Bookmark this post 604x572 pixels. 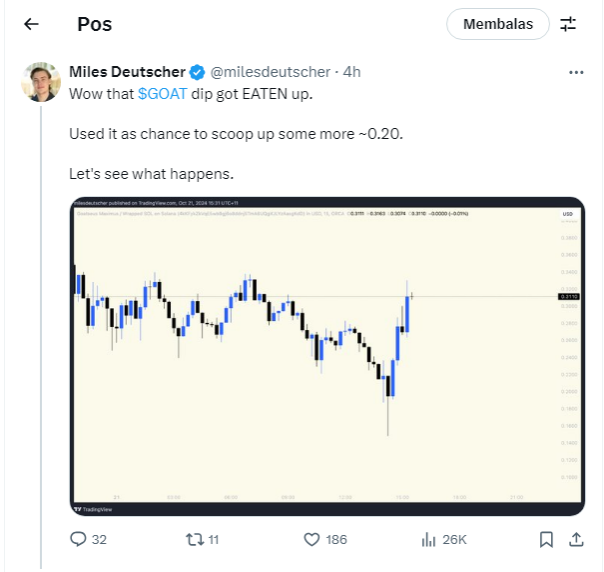tap(546, 539)
